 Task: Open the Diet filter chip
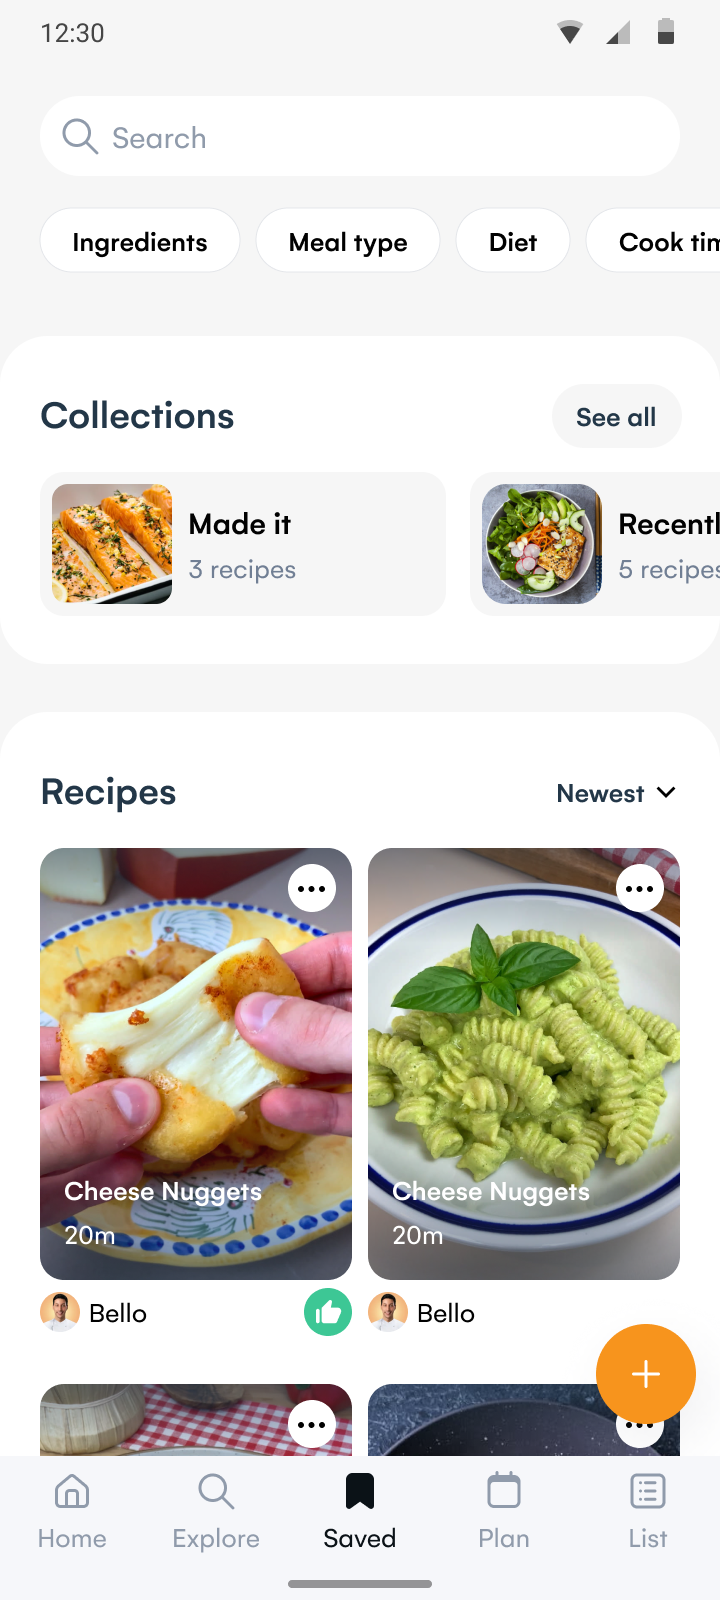(513, 241)
